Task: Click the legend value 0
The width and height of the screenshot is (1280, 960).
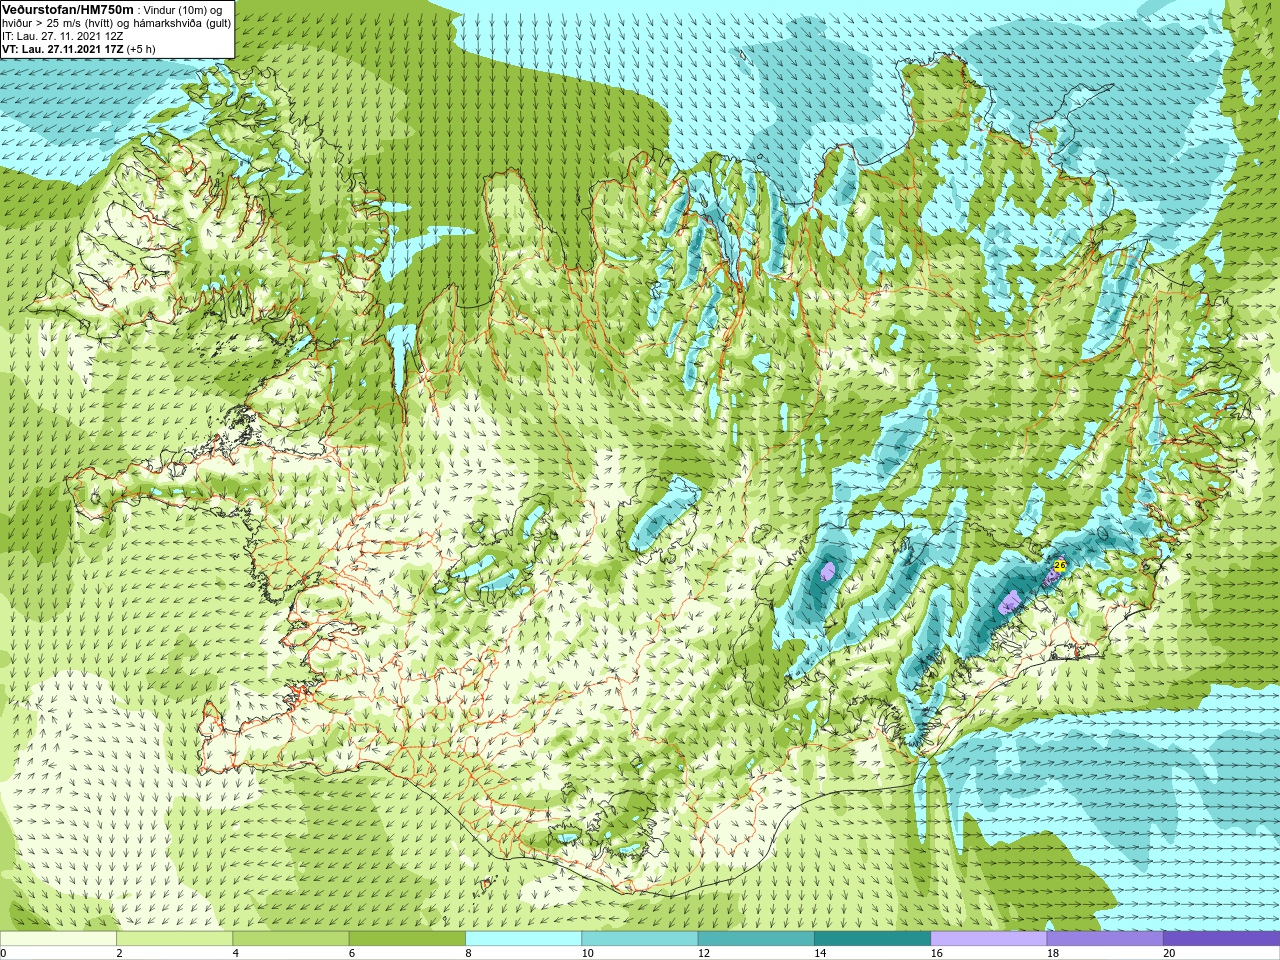Action: (x=3, y=953)
